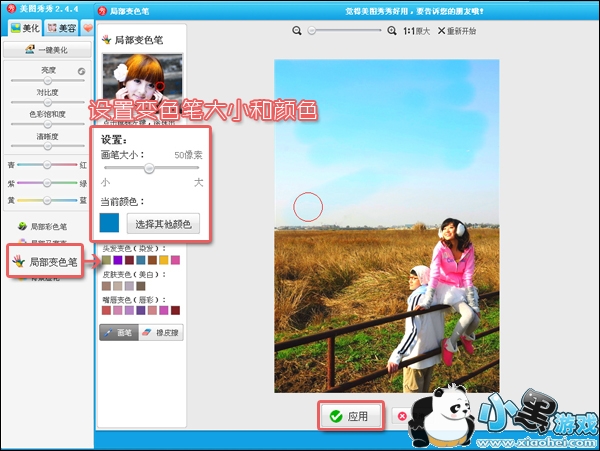Viewport: 600px width, 451px height.
Task: Pick the blue hair color swatch
Action: point(141,260)
